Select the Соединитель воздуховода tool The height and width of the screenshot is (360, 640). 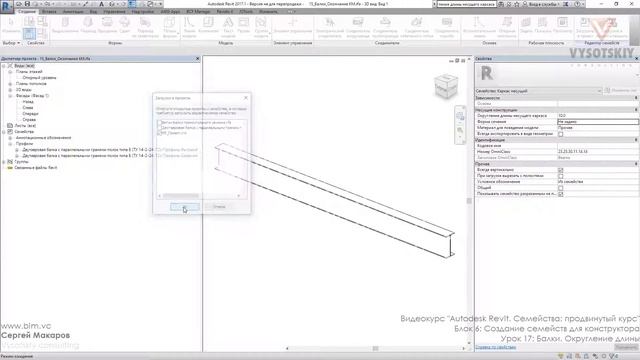click(x=358, y=27)
